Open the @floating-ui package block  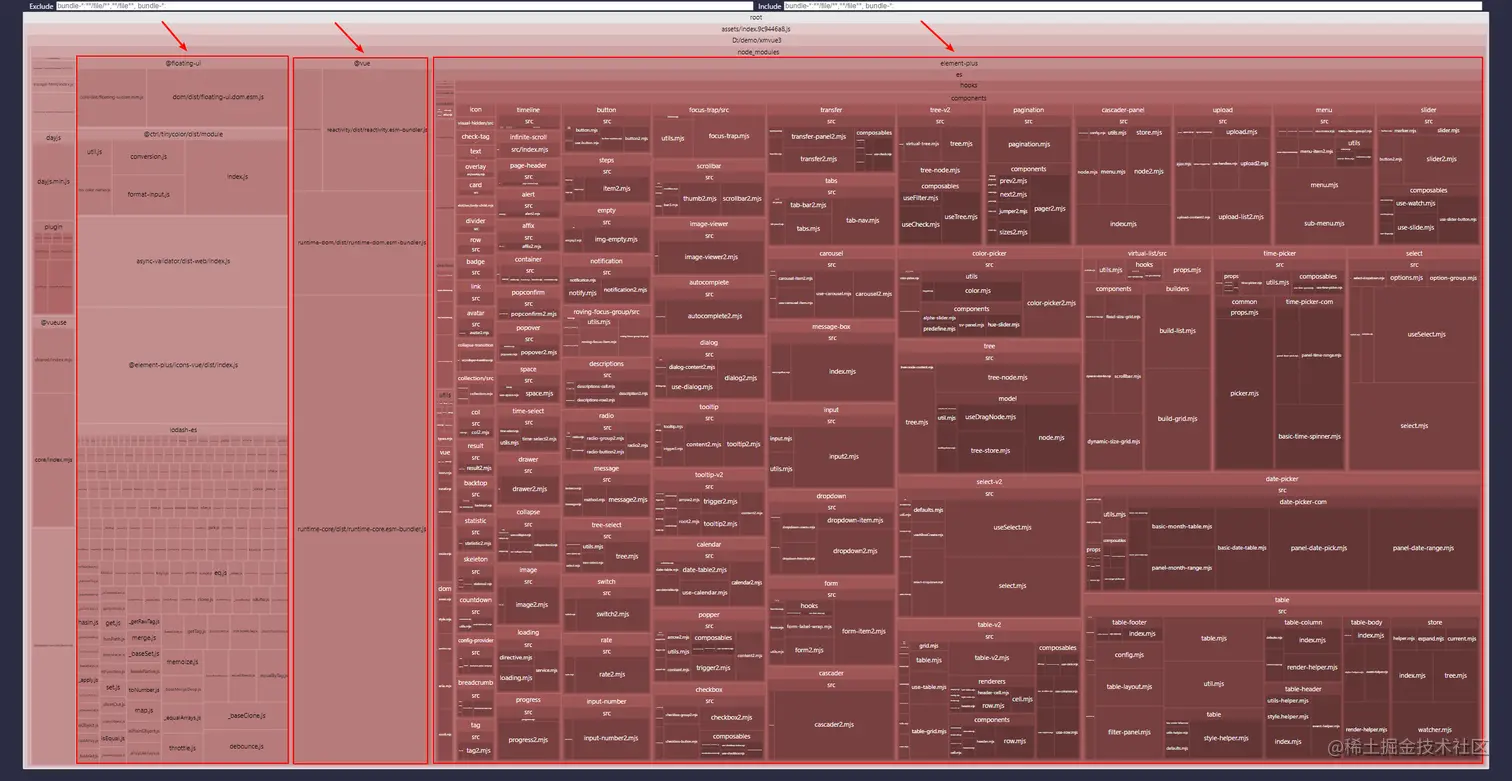(x=183, y=63)
